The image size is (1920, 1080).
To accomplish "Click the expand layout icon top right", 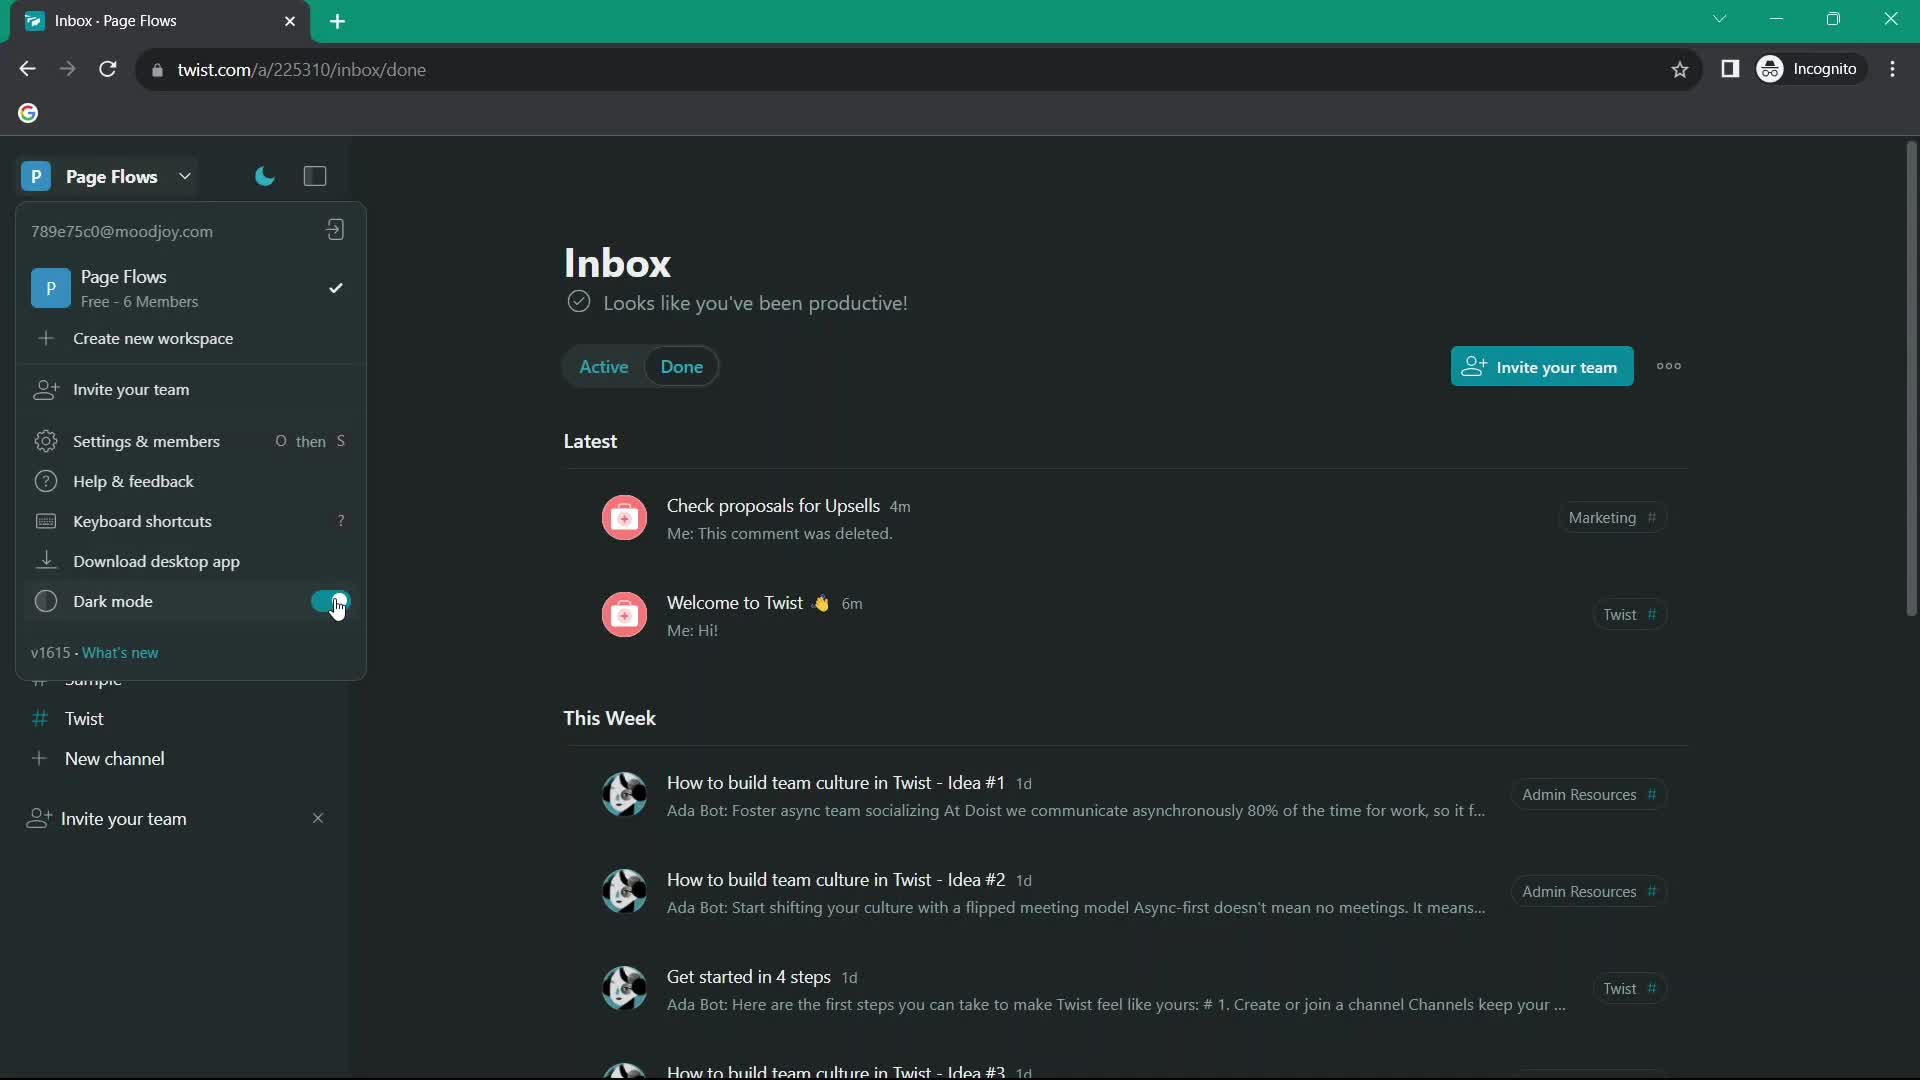I will pos(315,177).
